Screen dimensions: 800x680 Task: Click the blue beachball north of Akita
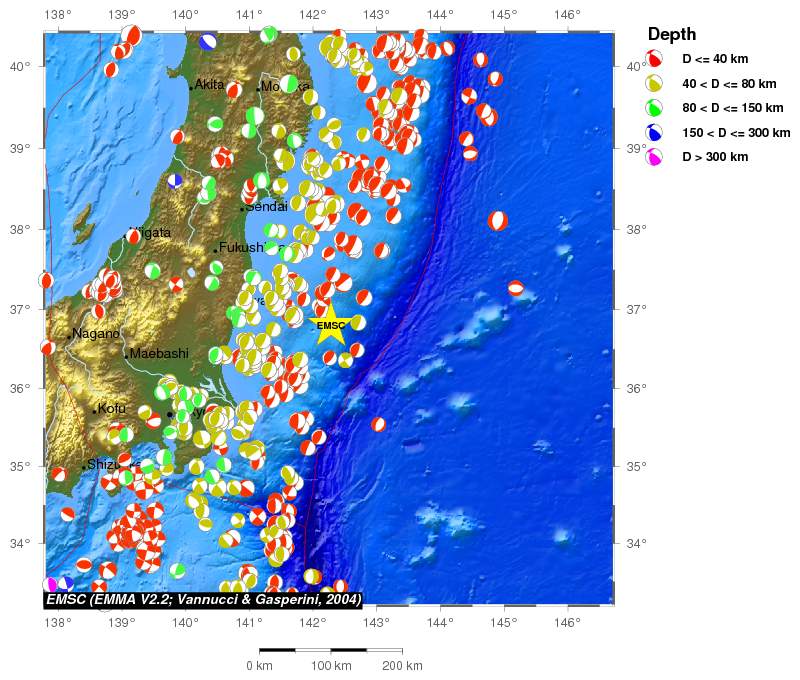(208, 42)
